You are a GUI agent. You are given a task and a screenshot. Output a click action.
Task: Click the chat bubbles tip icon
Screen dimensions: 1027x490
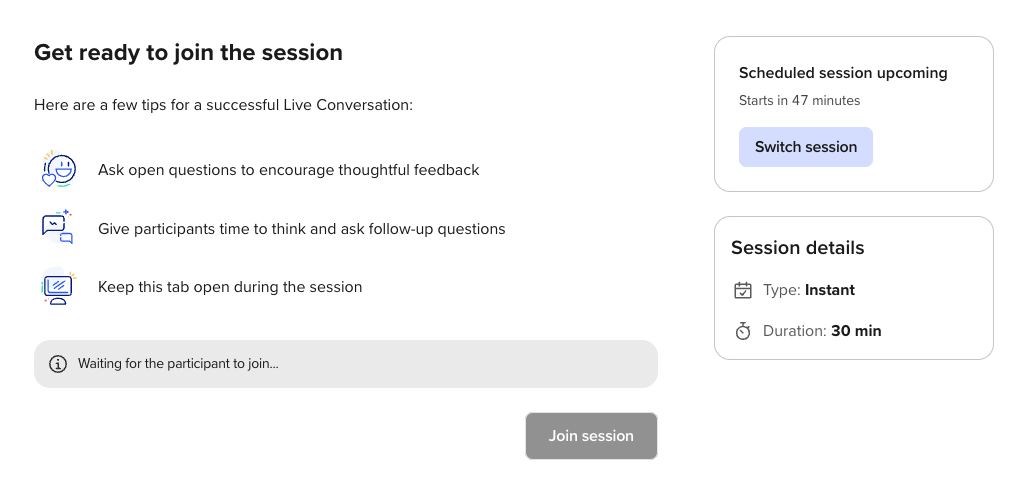[x=58, y=227]
